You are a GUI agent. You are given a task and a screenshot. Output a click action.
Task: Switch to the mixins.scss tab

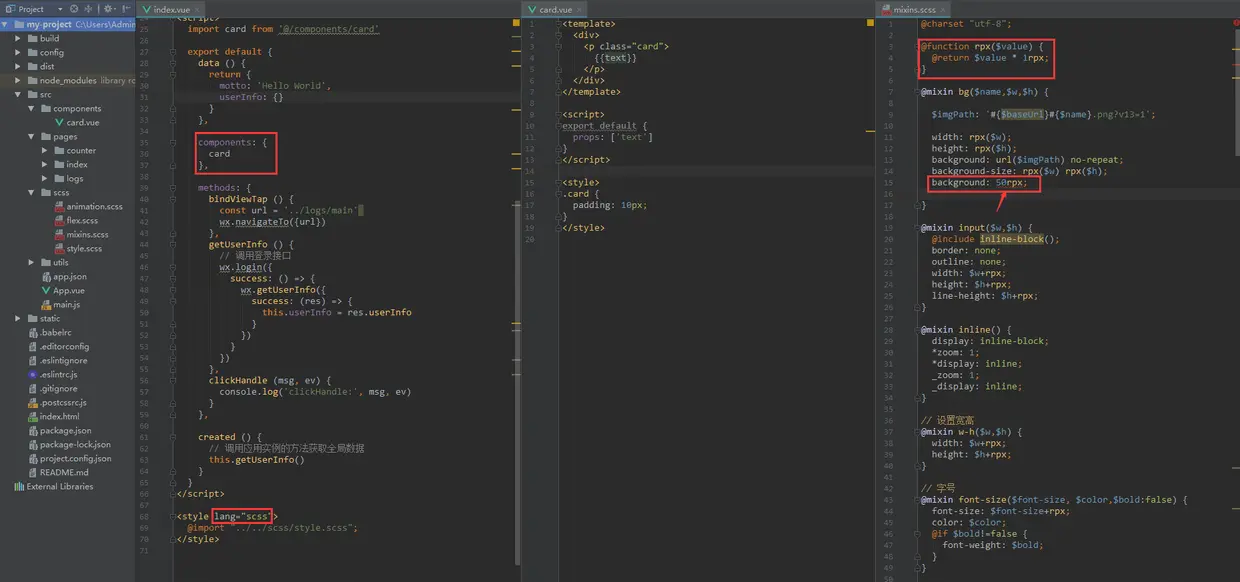914,10
